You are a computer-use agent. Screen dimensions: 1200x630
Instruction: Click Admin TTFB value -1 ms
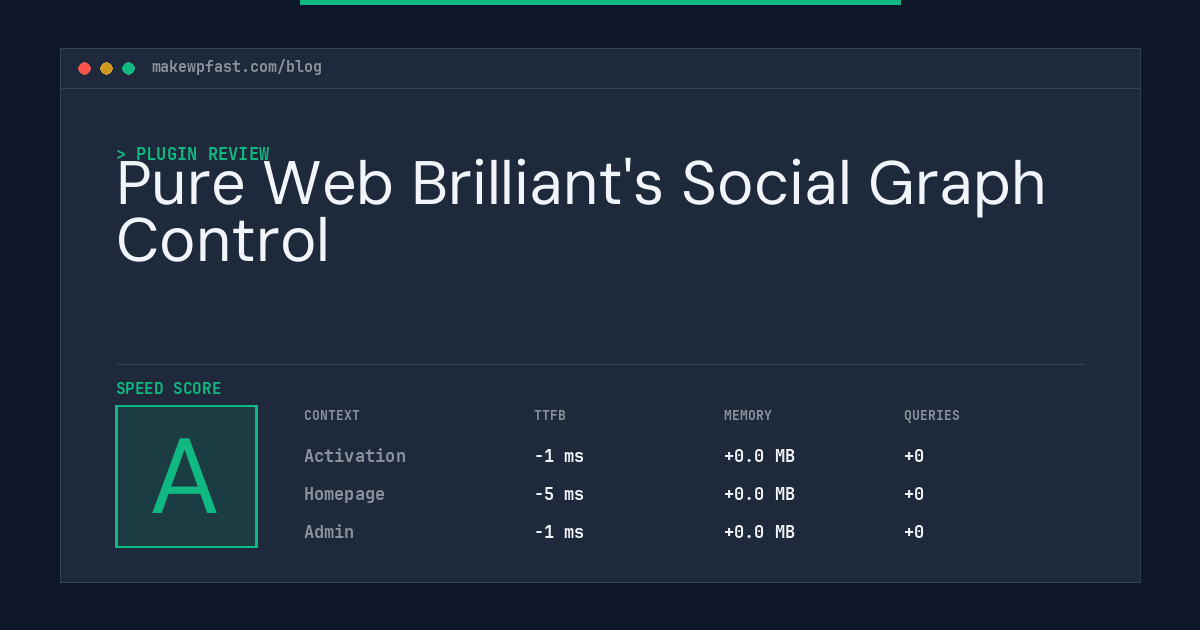coord(559,532)
